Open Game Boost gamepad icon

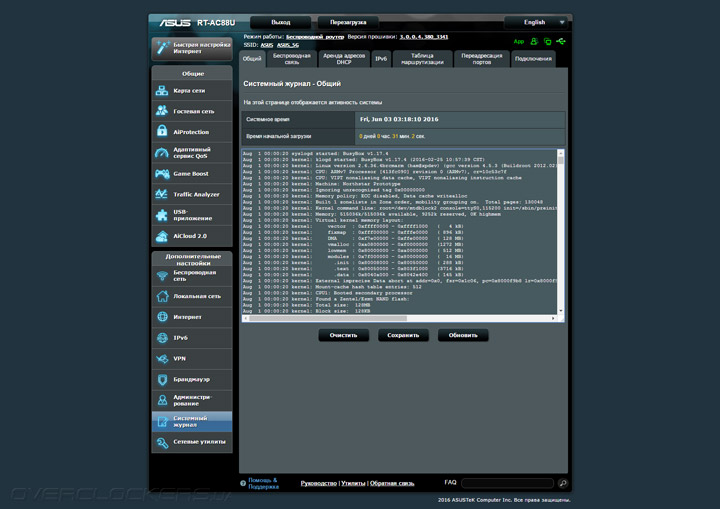(162, 174)
